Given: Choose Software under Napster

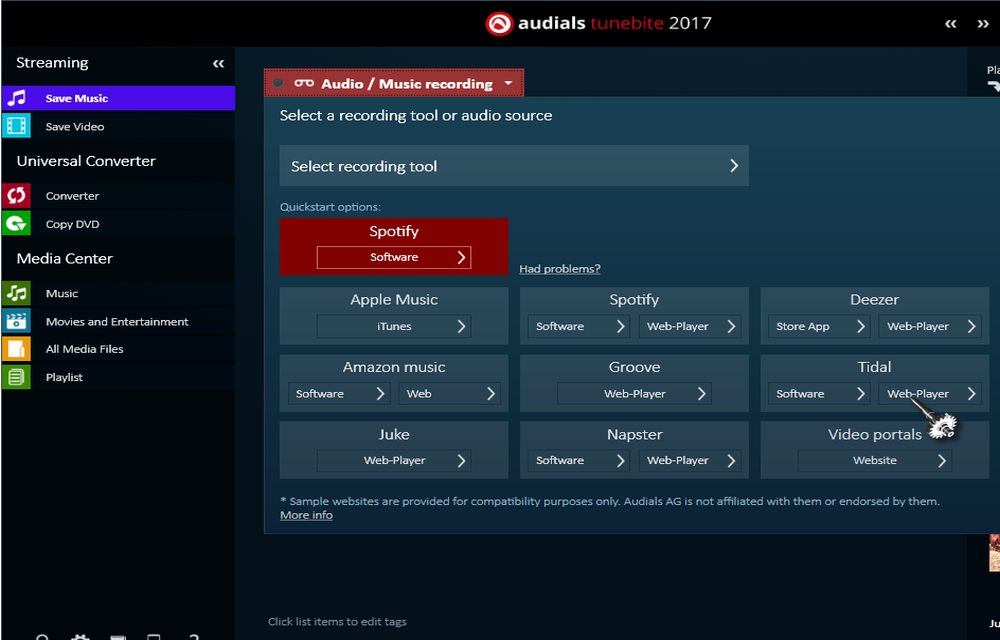Looking at the screenshot, I should click(x=578, y=460).
